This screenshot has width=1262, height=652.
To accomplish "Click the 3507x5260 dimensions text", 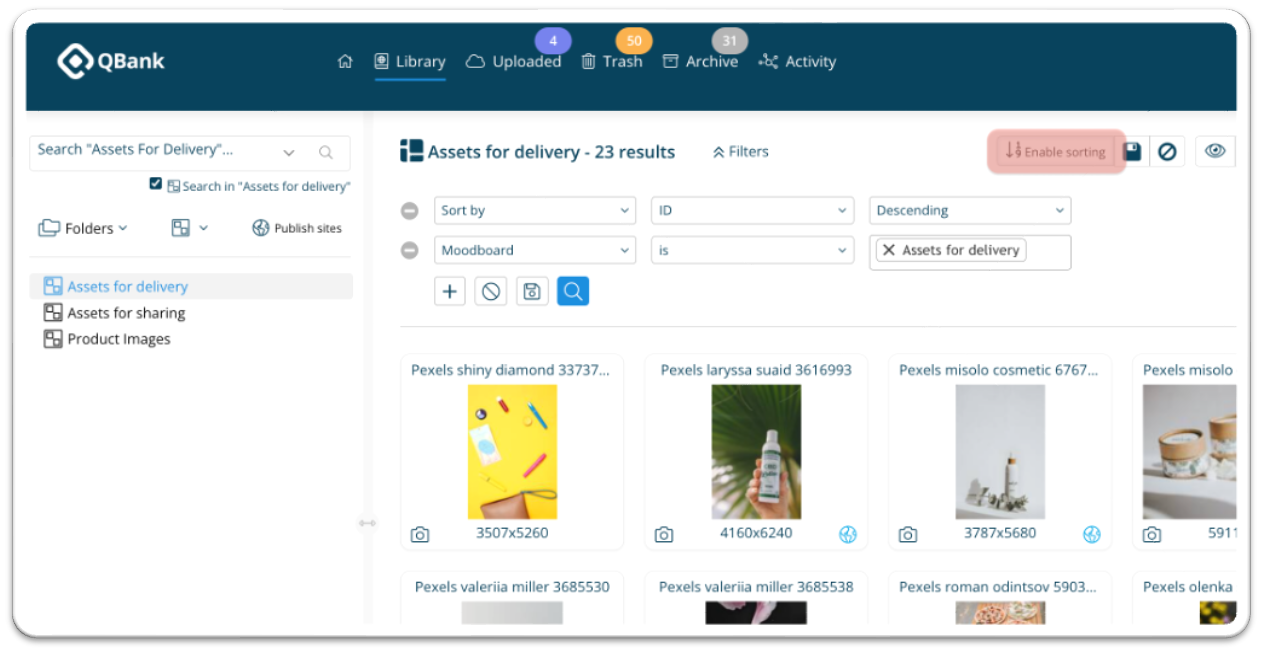I will (x=512, y=533).
